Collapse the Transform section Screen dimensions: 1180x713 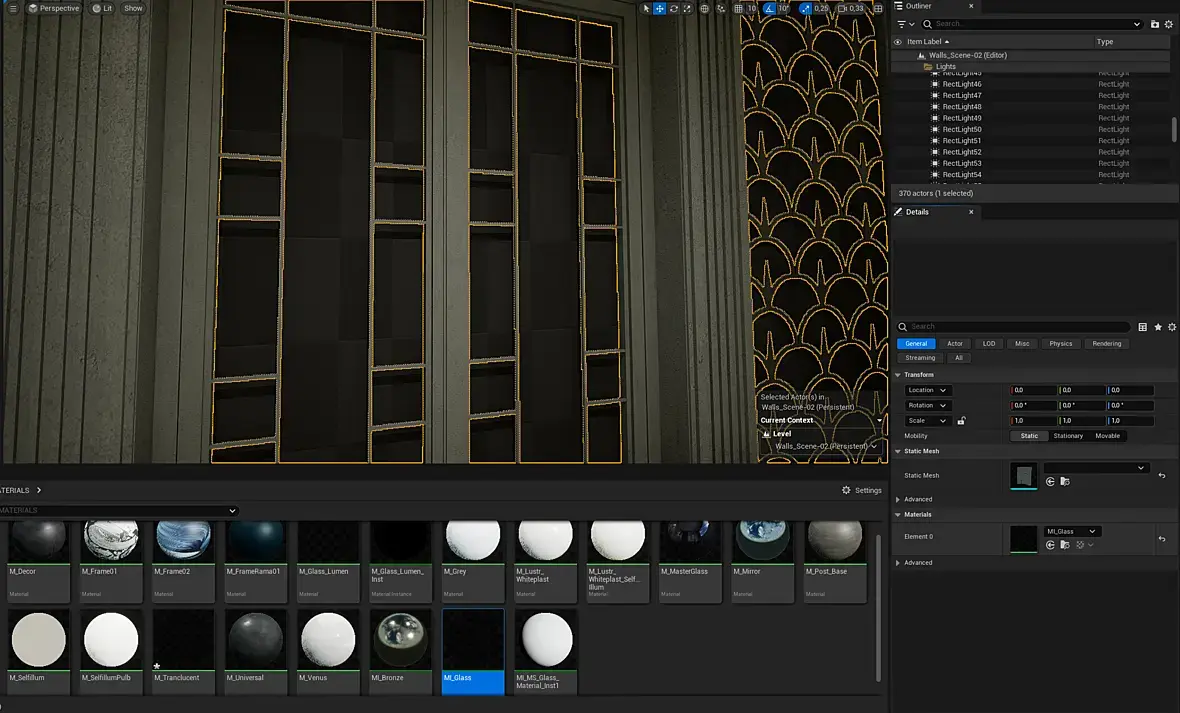pyautogui.click(x=898, y=375)
